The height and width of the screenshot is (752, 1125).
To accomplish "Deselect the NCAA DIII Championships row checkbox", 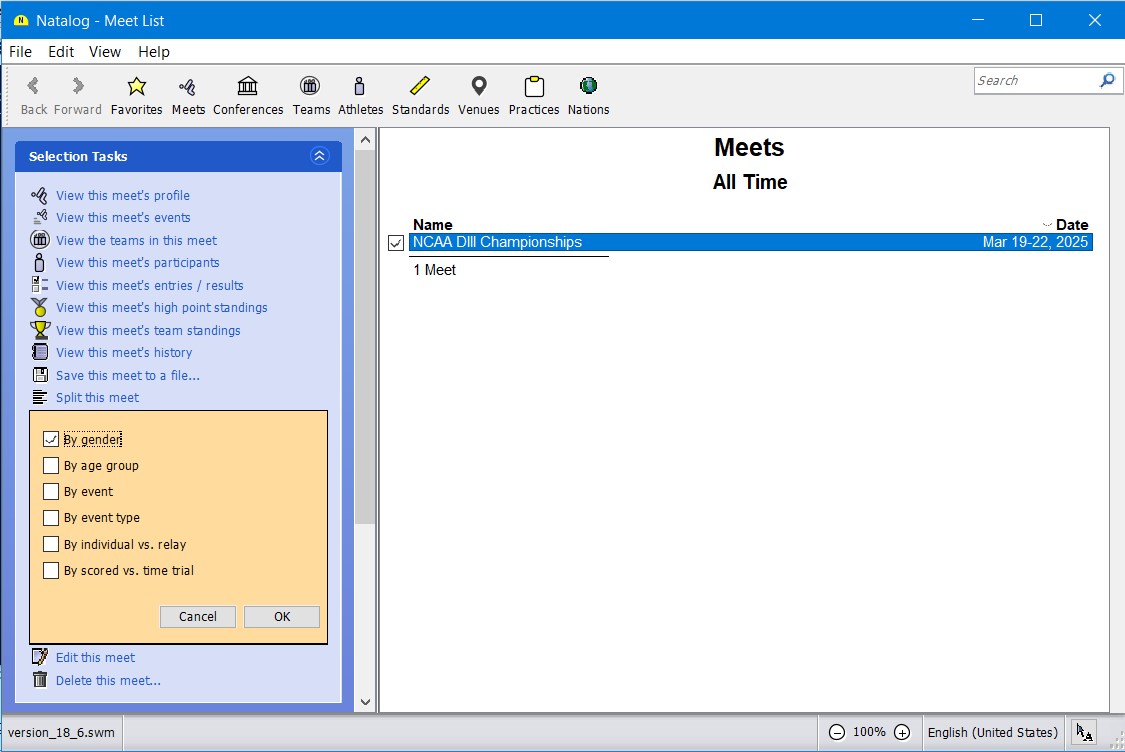I will [396, 243].
